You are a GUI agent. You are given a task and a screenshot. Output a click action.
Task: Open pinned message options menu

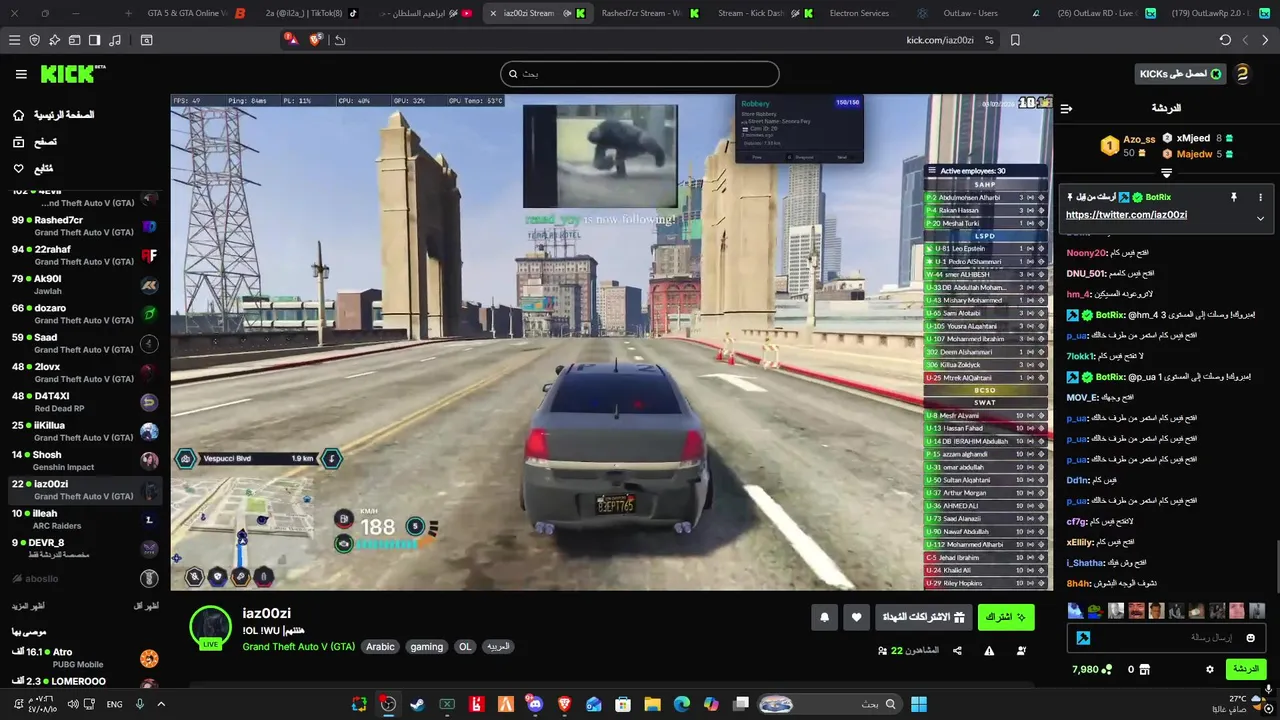1260,198
